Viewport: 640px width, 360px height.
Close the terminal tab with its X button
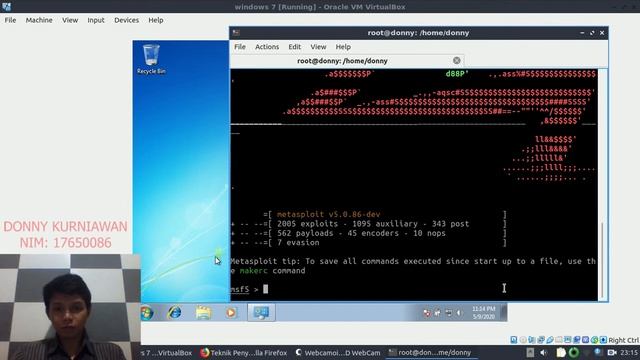click(456, 61)
